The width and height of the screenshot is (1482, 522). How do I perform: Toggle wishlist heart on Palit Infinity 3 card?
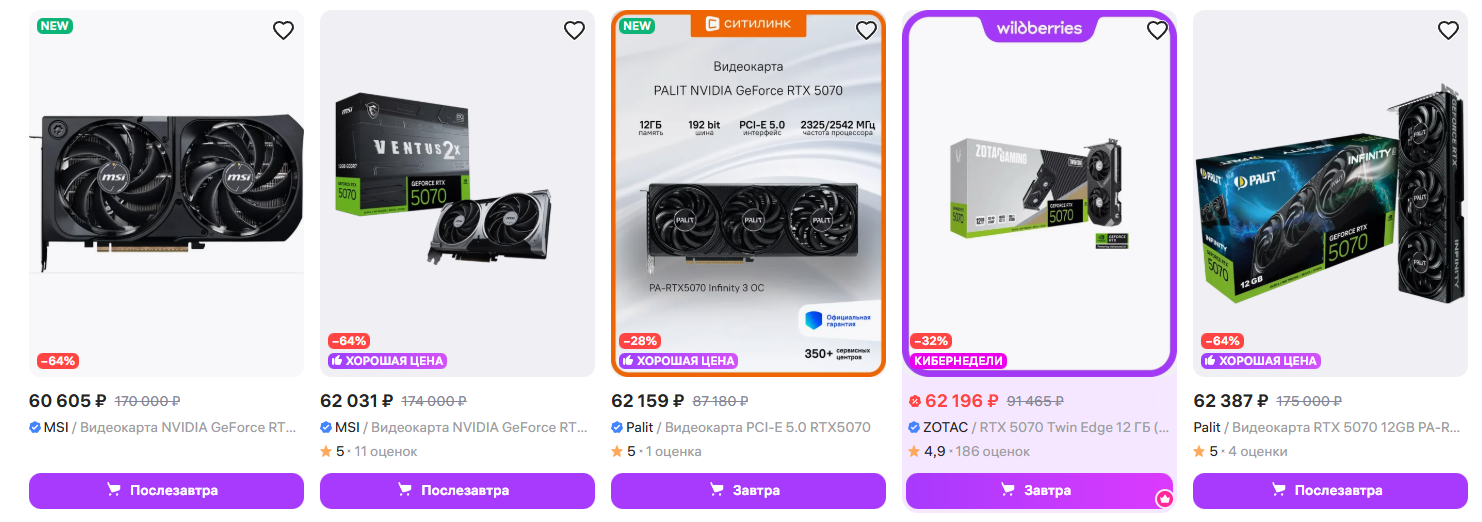(x=1448, y=31)
